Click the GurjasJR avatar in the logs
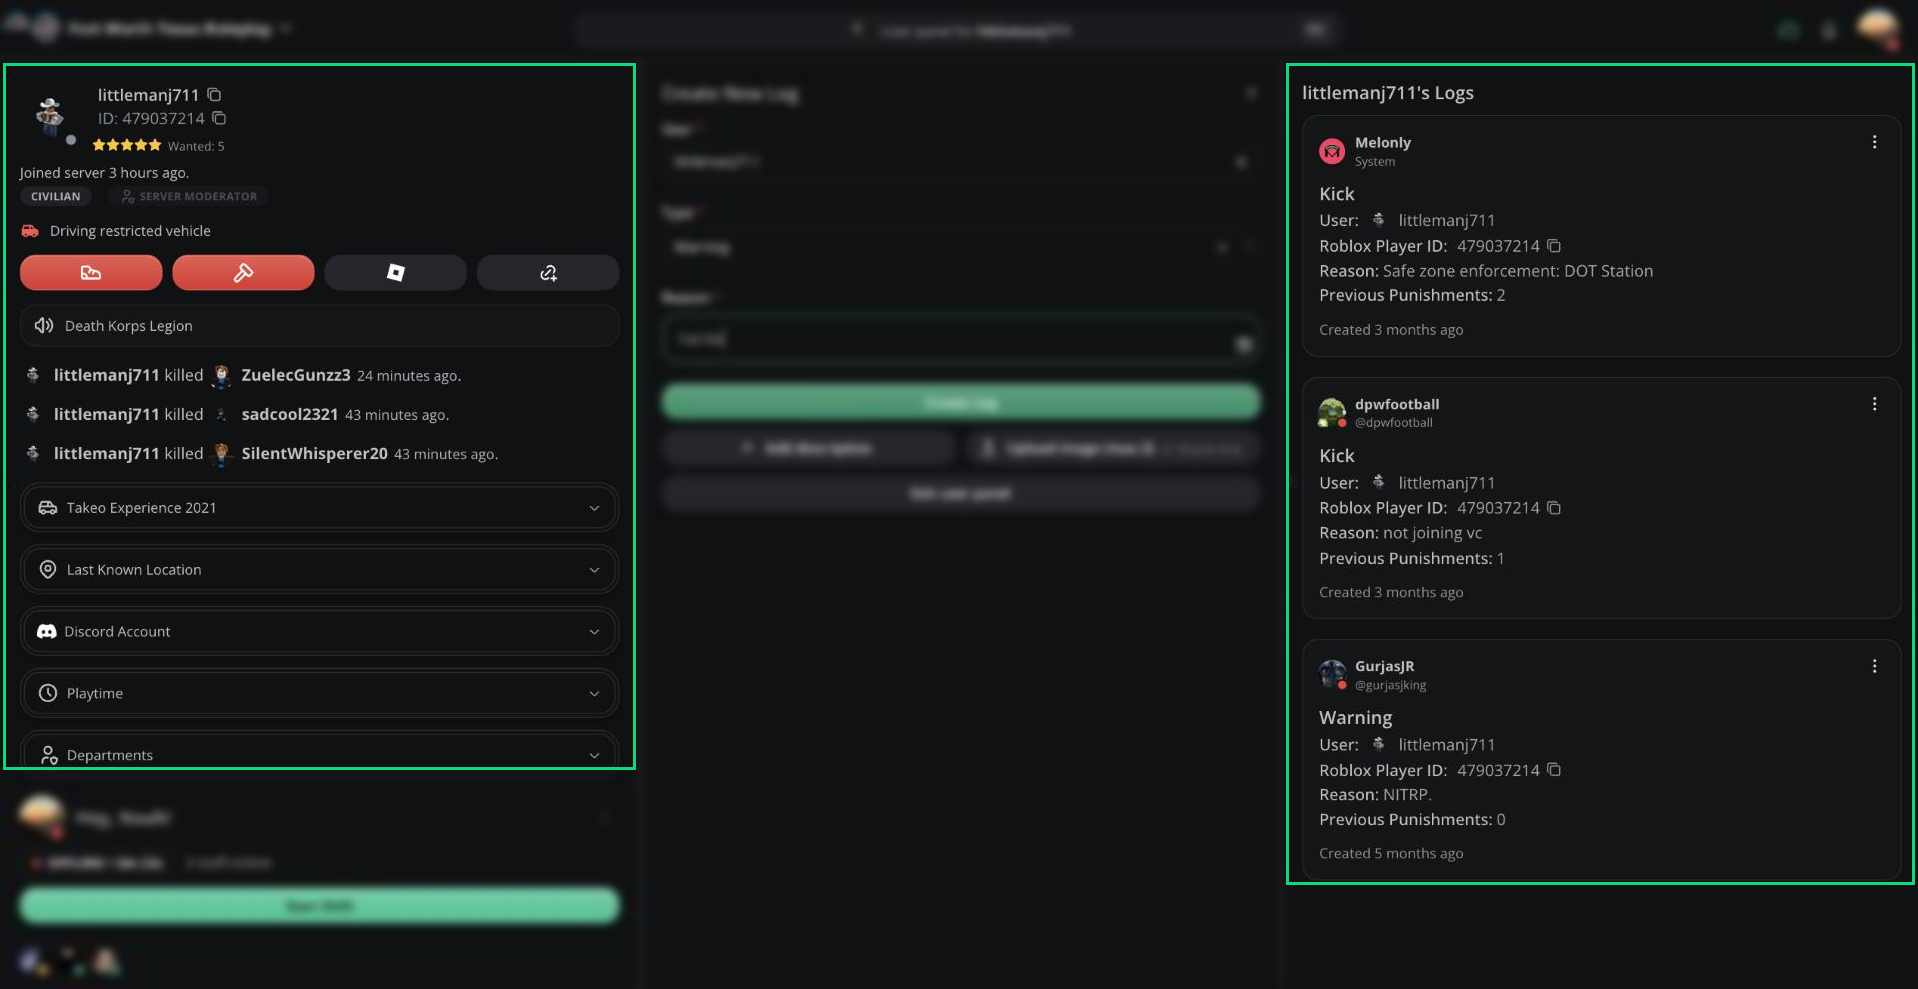 pyautogui.click(x=1332, y=674)
